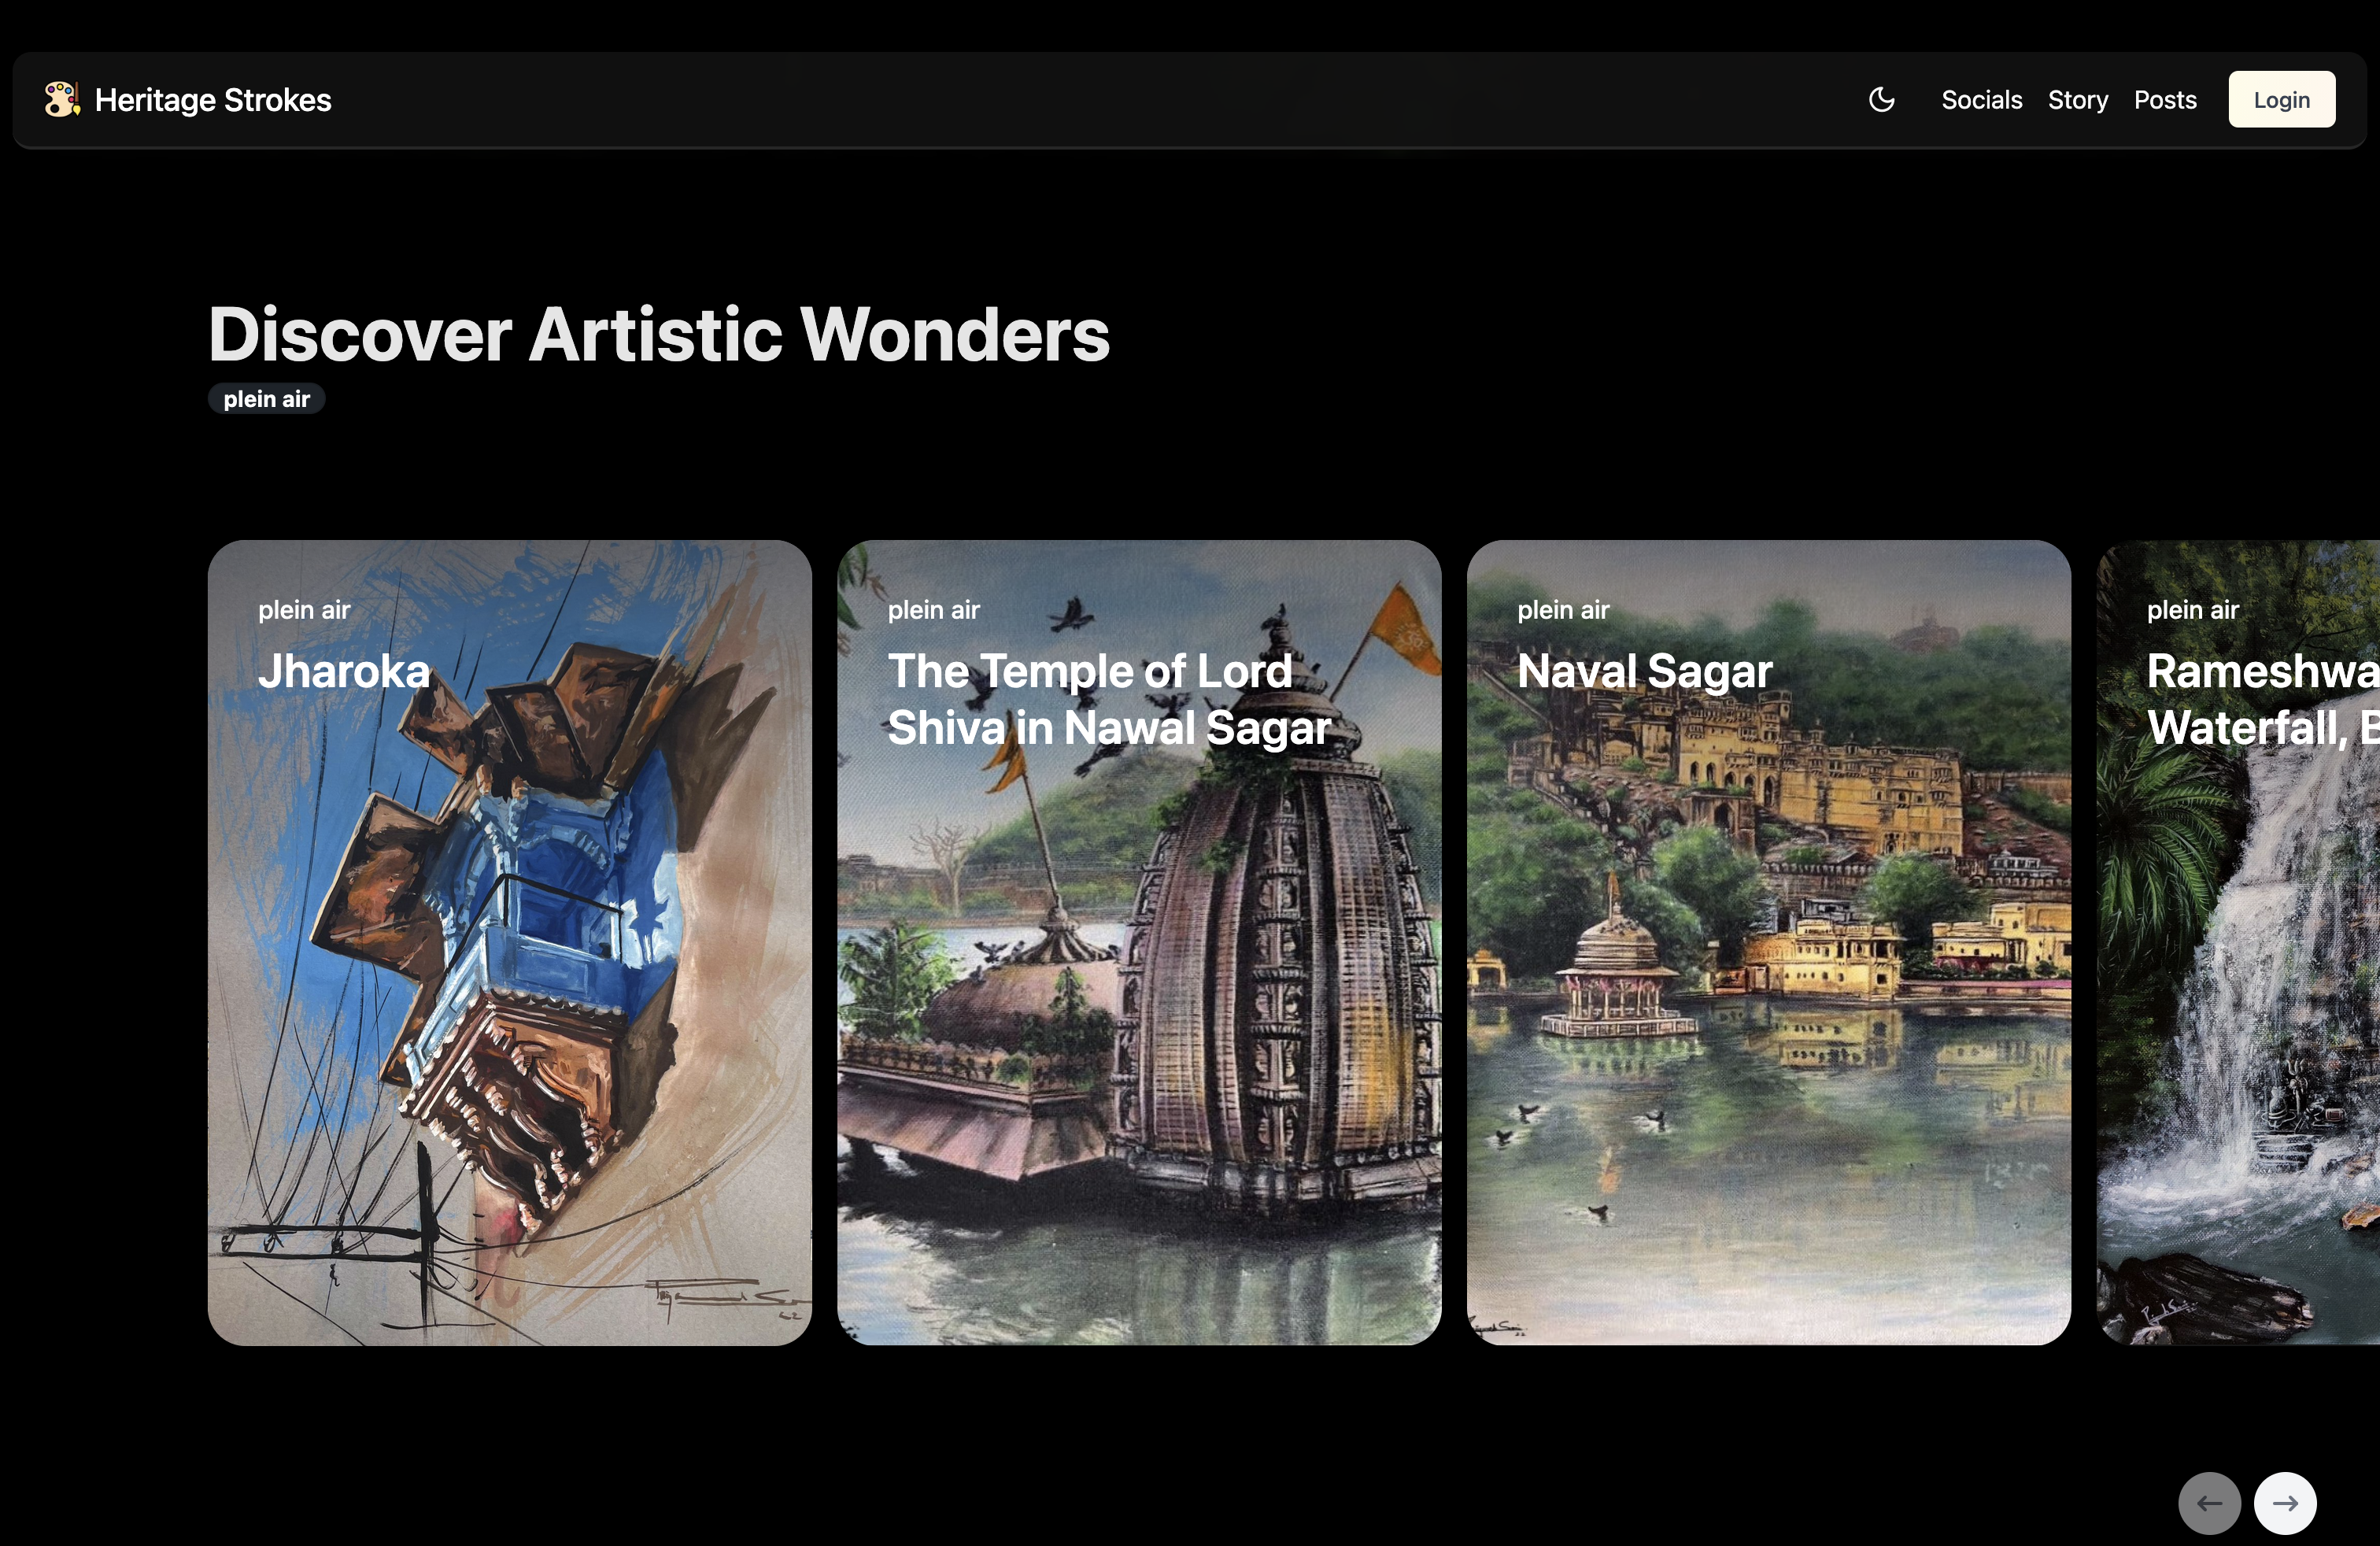Click the plein air label on Jharoka card
The image size is (2380, 1546).
click(x=304, y=610)
